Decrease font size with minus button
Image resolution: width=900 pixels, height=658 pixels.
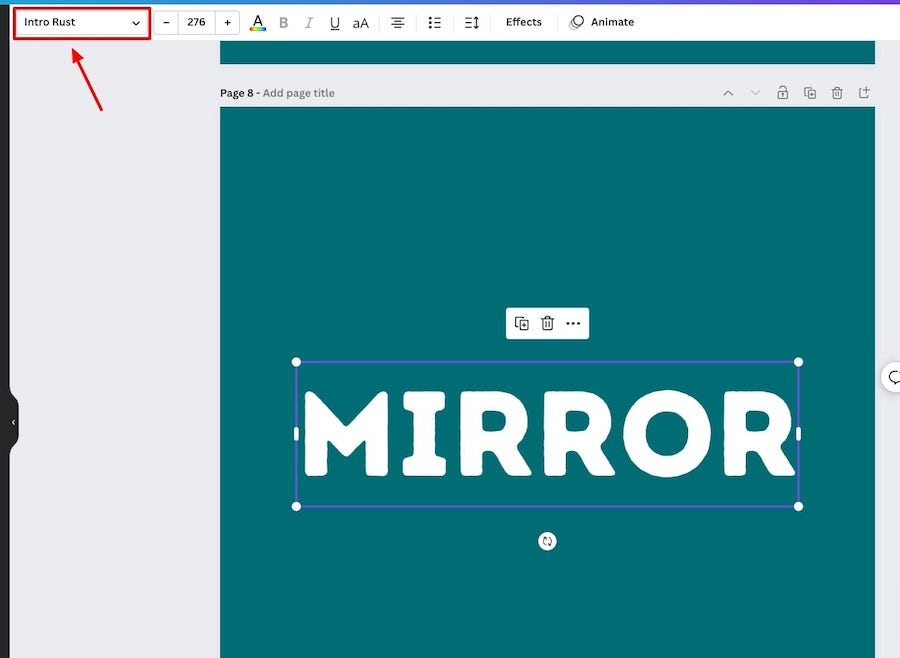166,22
